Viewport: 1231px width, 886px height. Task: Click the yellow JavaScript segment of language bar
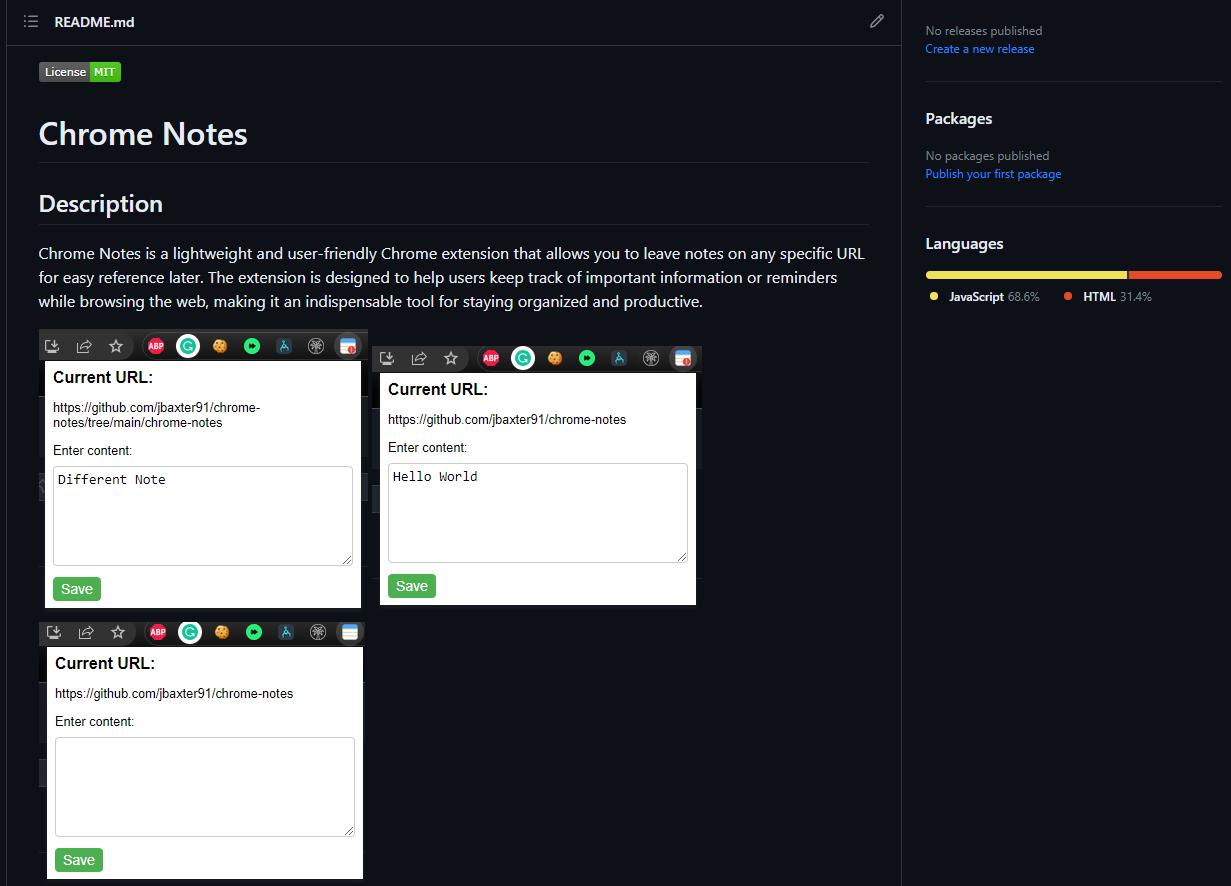coord(1026,275)
